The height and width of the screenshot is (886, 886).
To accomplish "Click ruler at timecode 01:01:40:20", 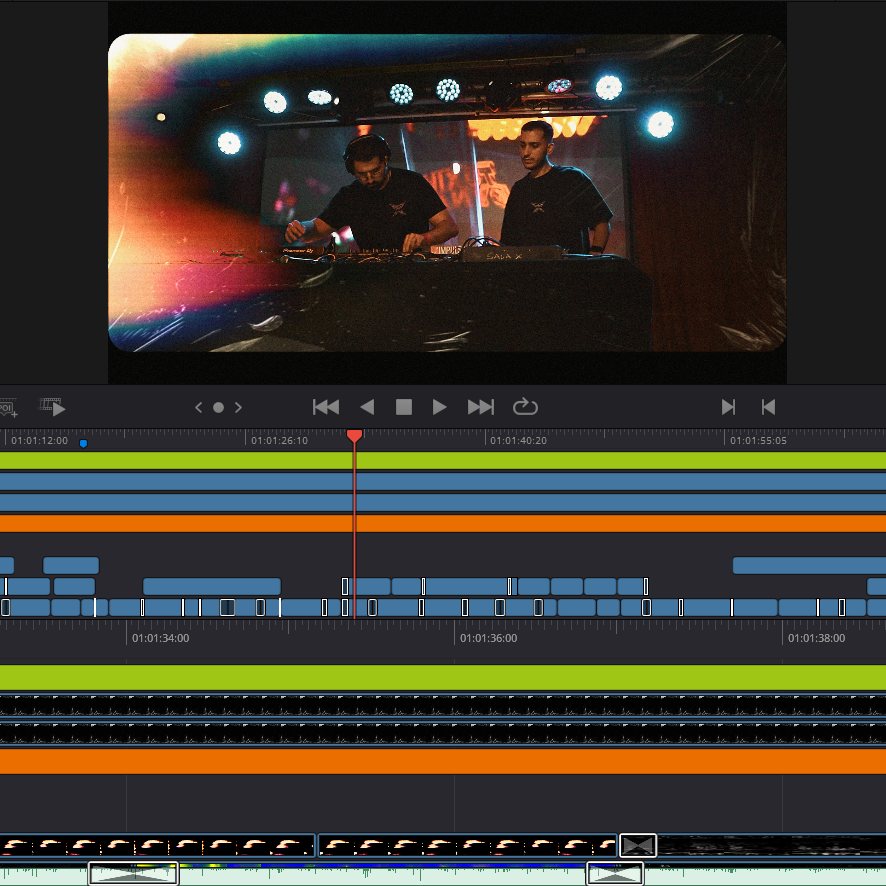I will pyautogui.click(x=518, y=440).
